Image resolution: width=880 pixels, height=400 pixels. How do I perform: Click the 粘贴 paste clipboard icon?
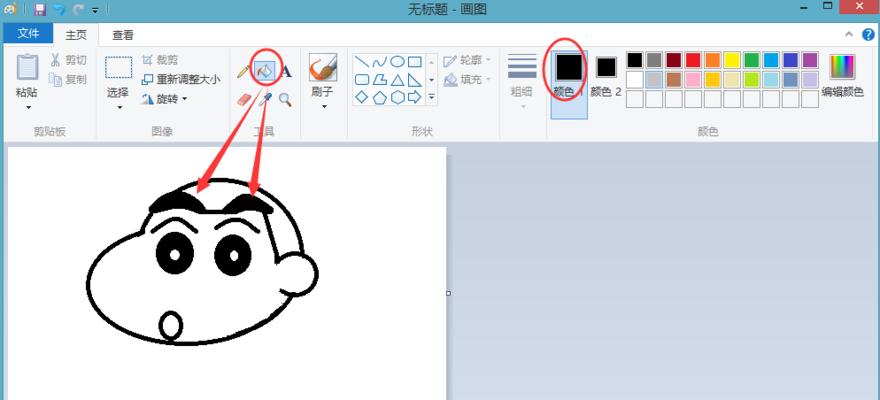coord(27,67)
